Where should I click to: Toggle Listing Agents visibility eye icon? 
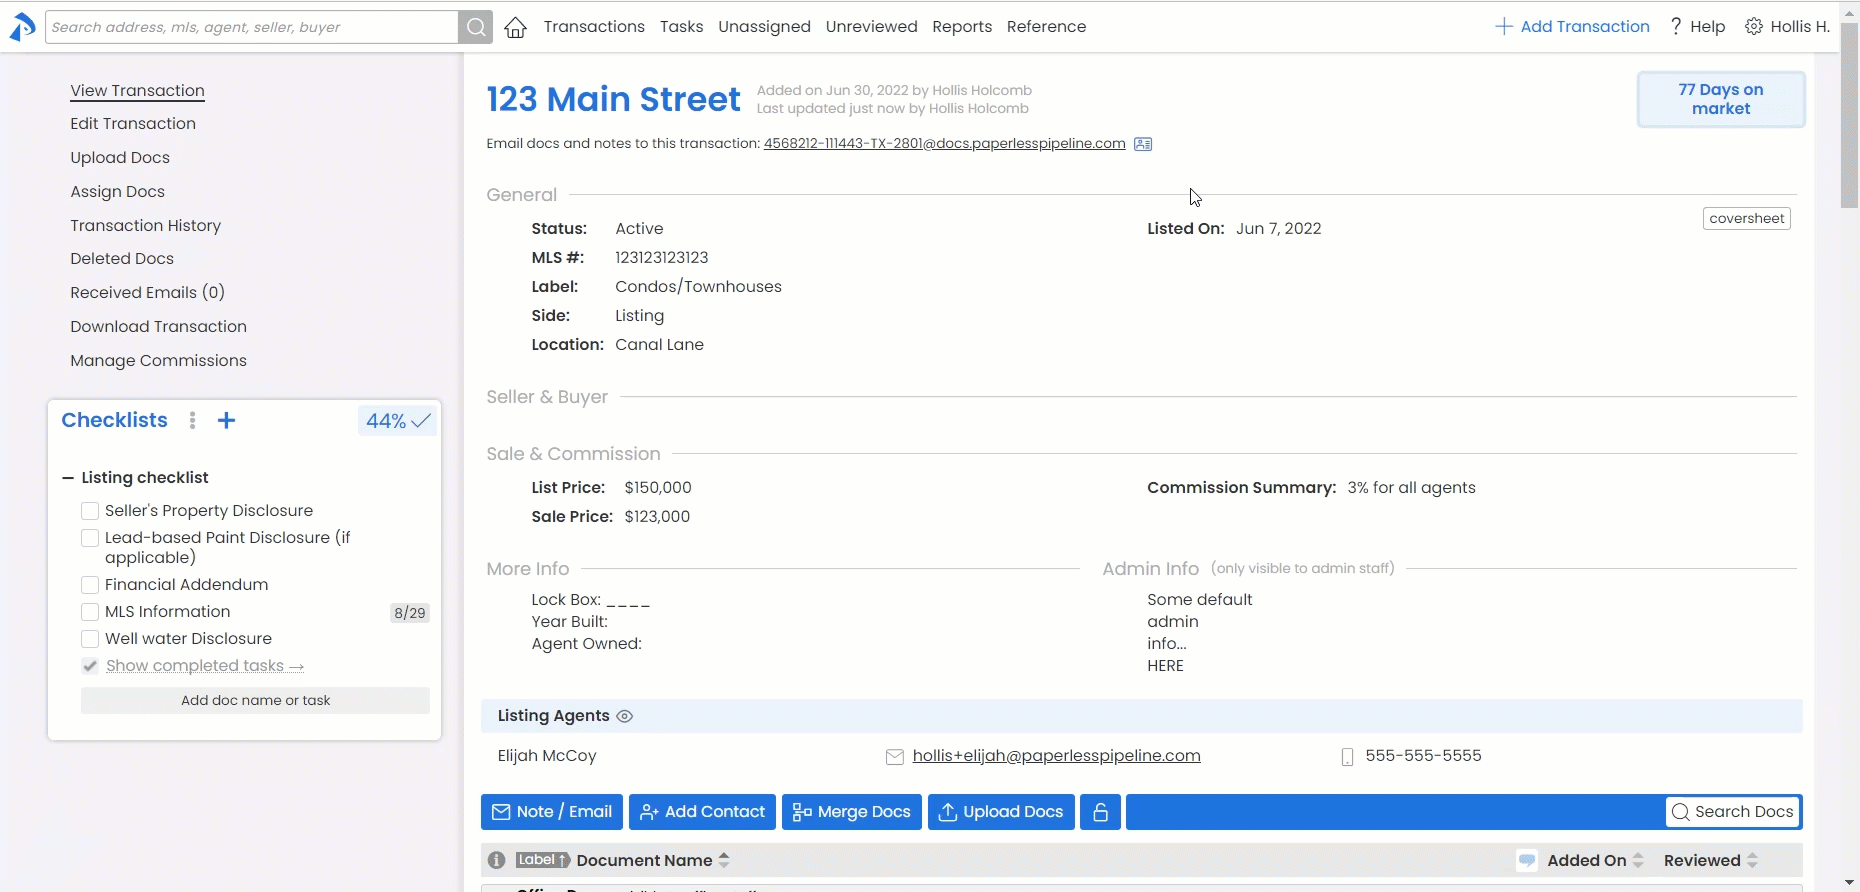coord(625,717)
